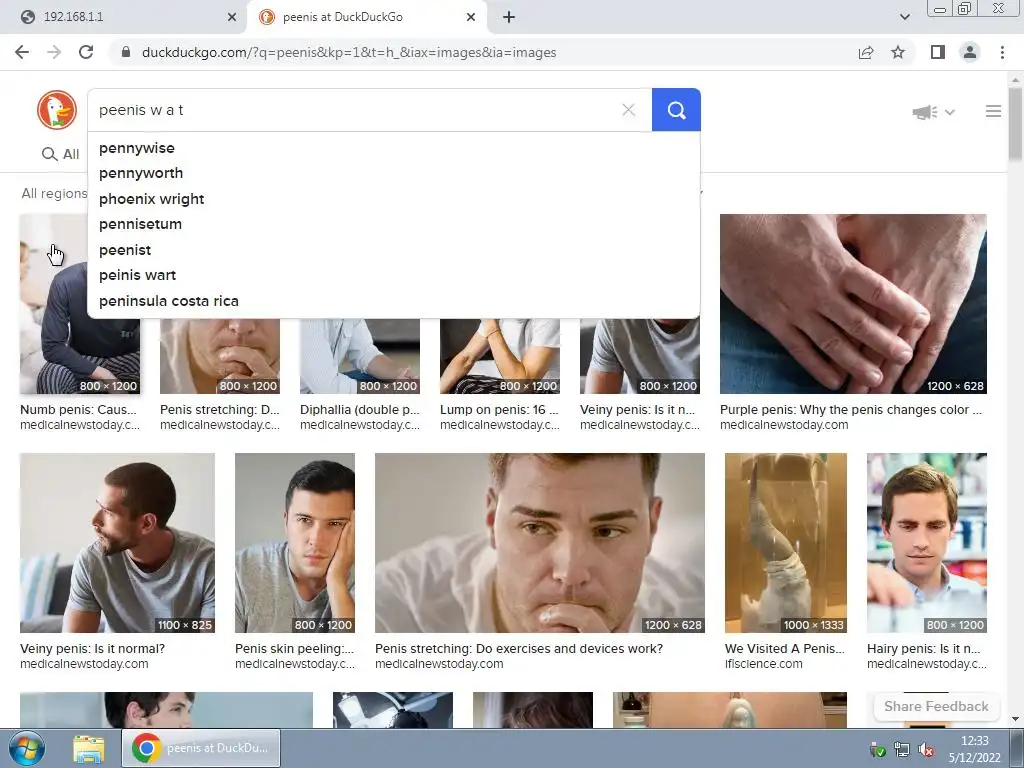The width and height of the screenshot is (1024, 768).
Task: Click the blue magnifier search button
Action: pyautogui.click(x=676, y=110)
